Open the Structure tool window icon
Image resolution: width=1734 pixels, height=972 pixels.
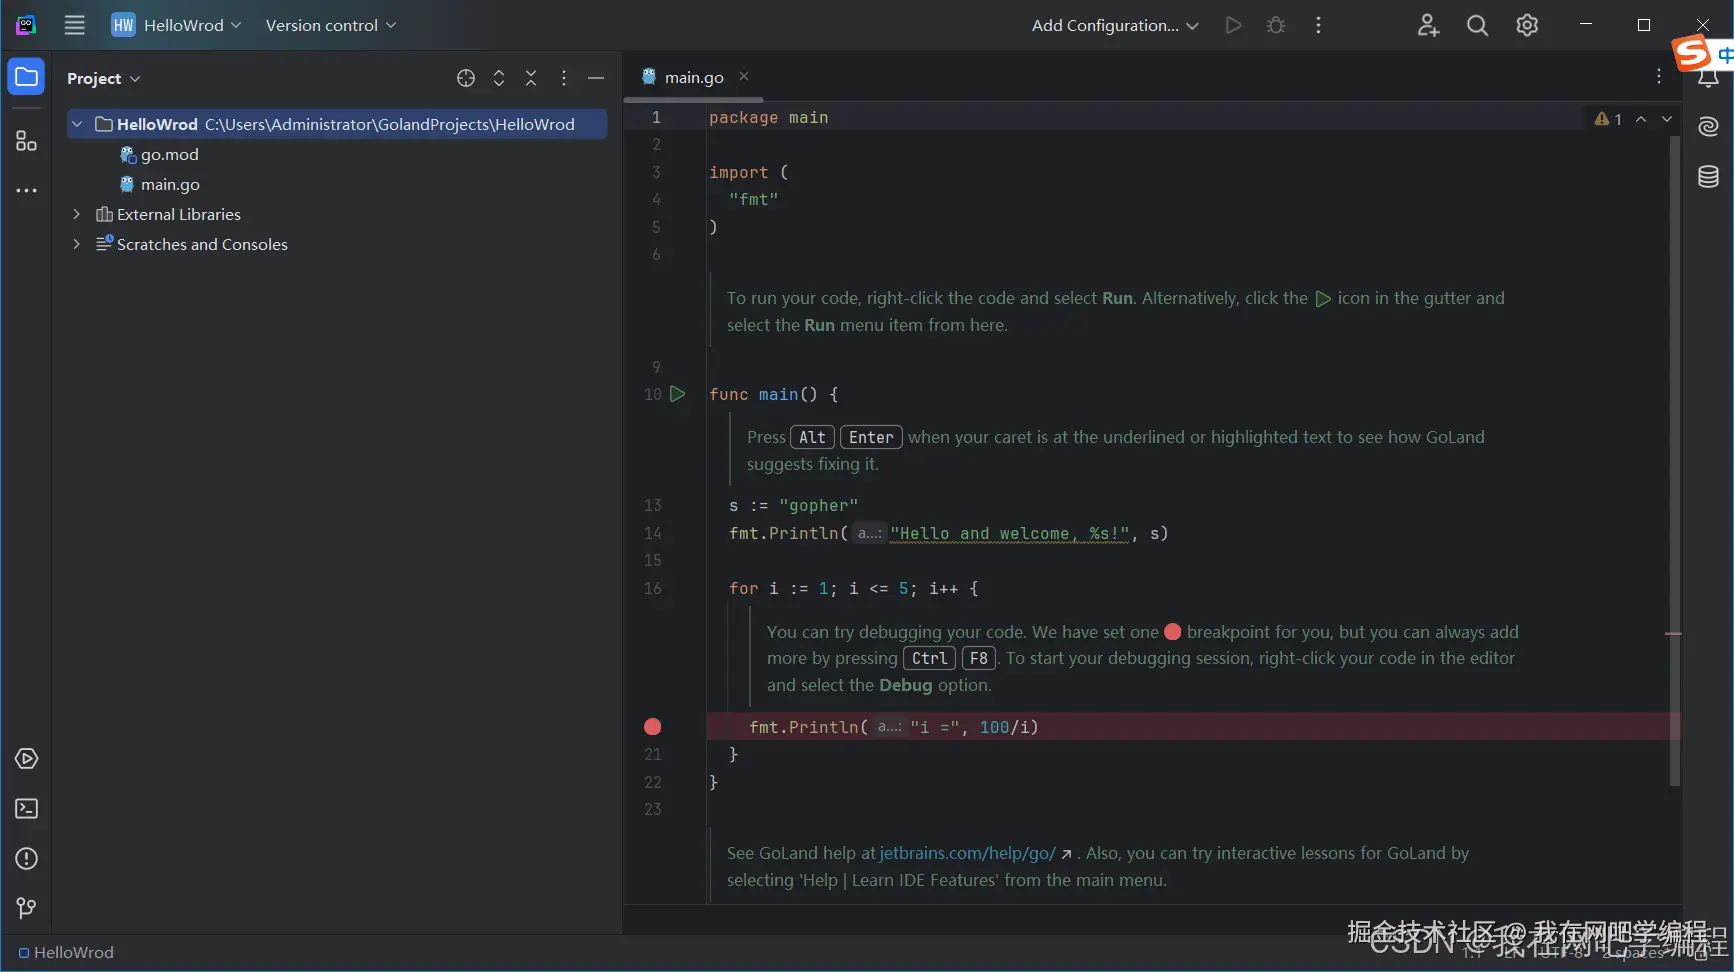26,141
